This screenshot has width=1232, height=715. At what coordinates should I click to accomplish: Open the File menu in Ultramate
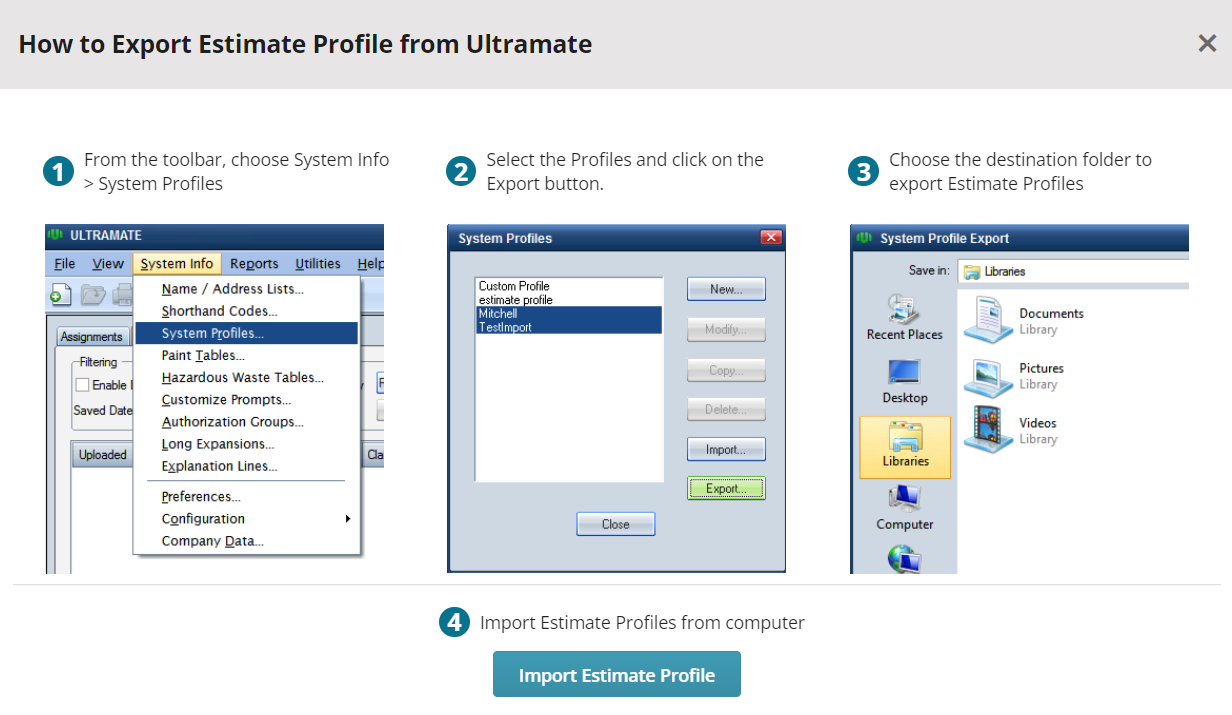pos(65,264)
